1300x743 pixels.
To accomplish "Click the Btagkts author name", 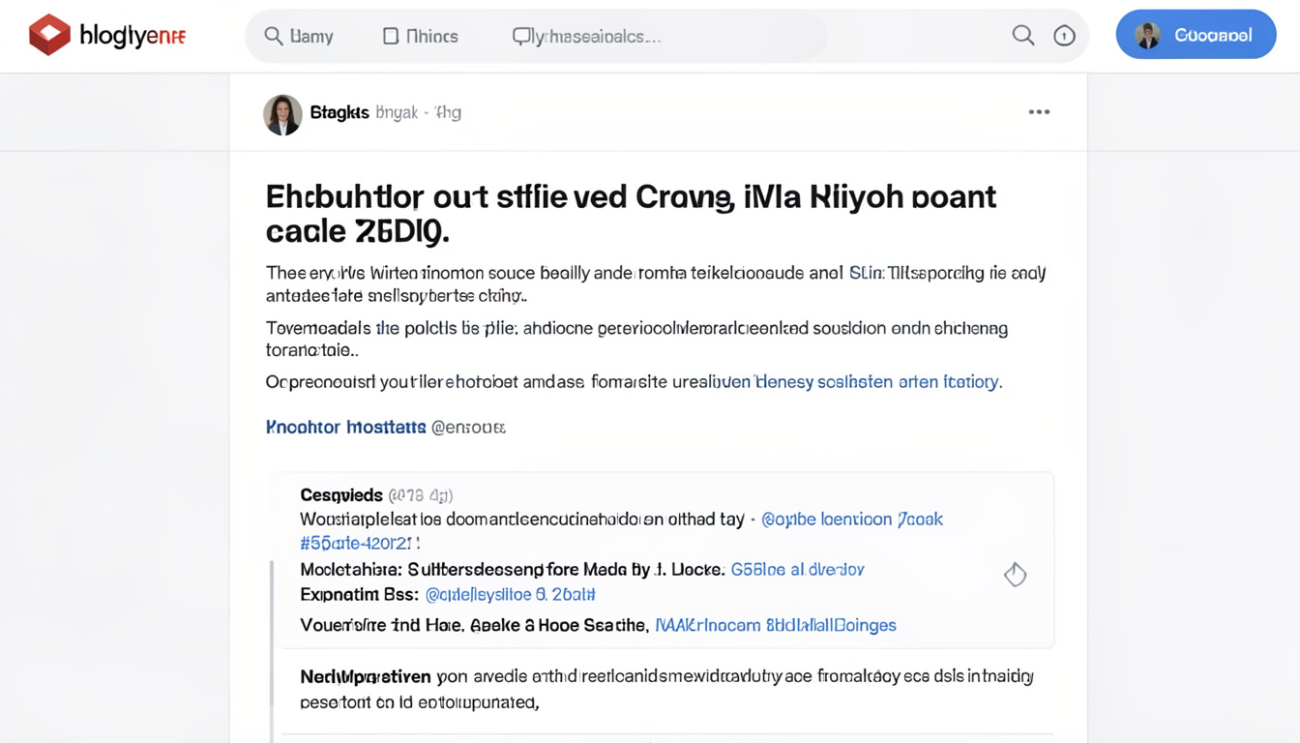I will (339, 113).
